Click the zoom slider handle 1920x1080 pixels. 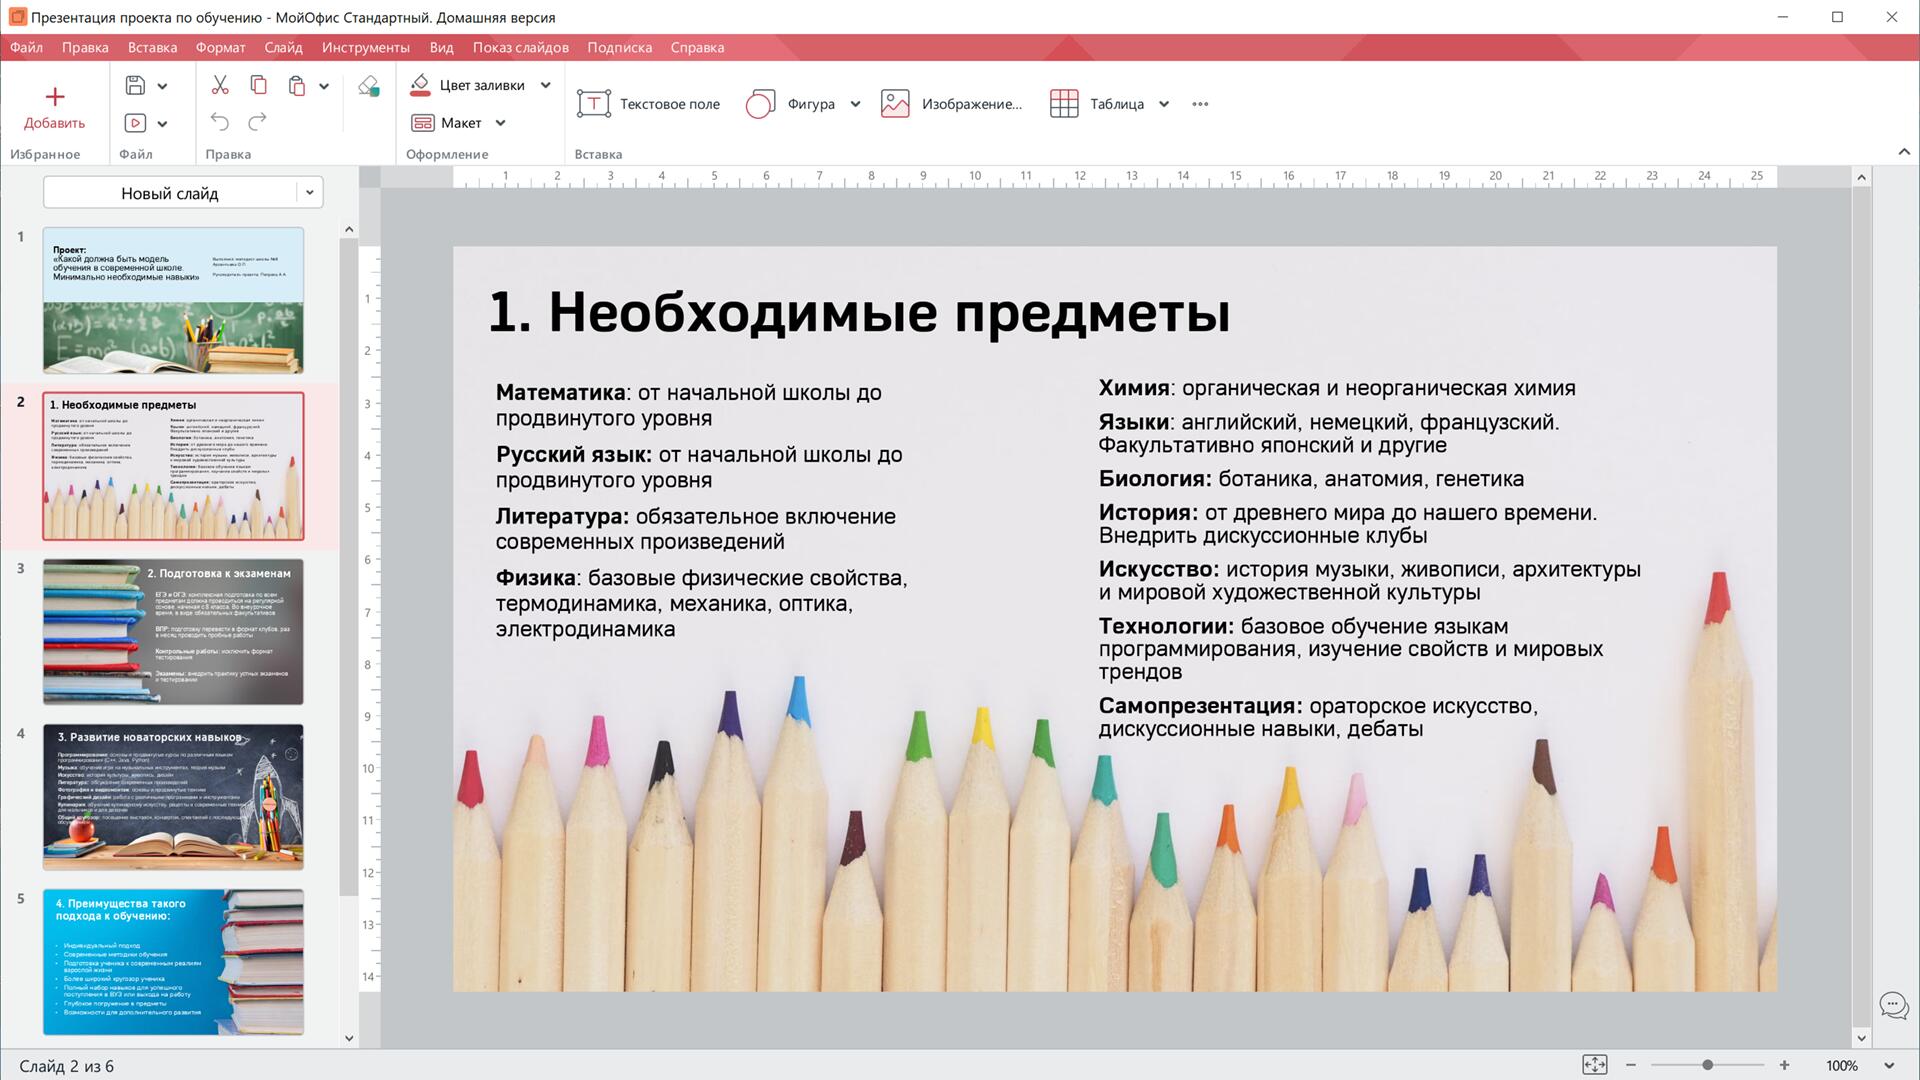pos(1707,1065)
